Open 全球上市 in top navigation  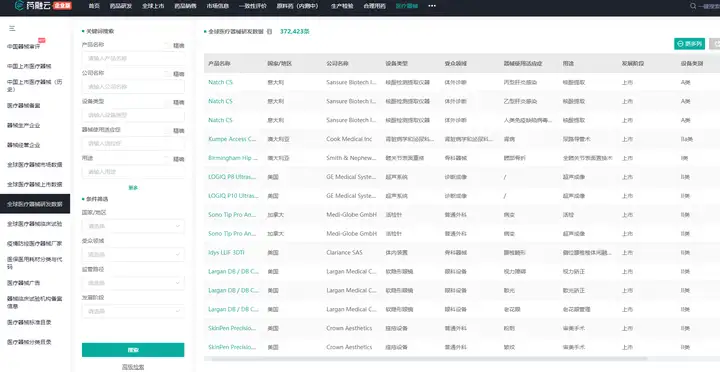[153, 6]
